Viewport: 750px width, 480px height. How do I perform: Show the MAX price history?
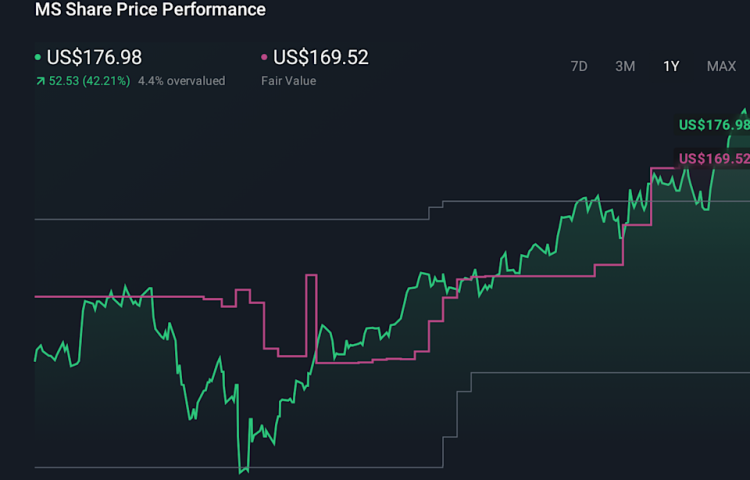tap(721, 66)
